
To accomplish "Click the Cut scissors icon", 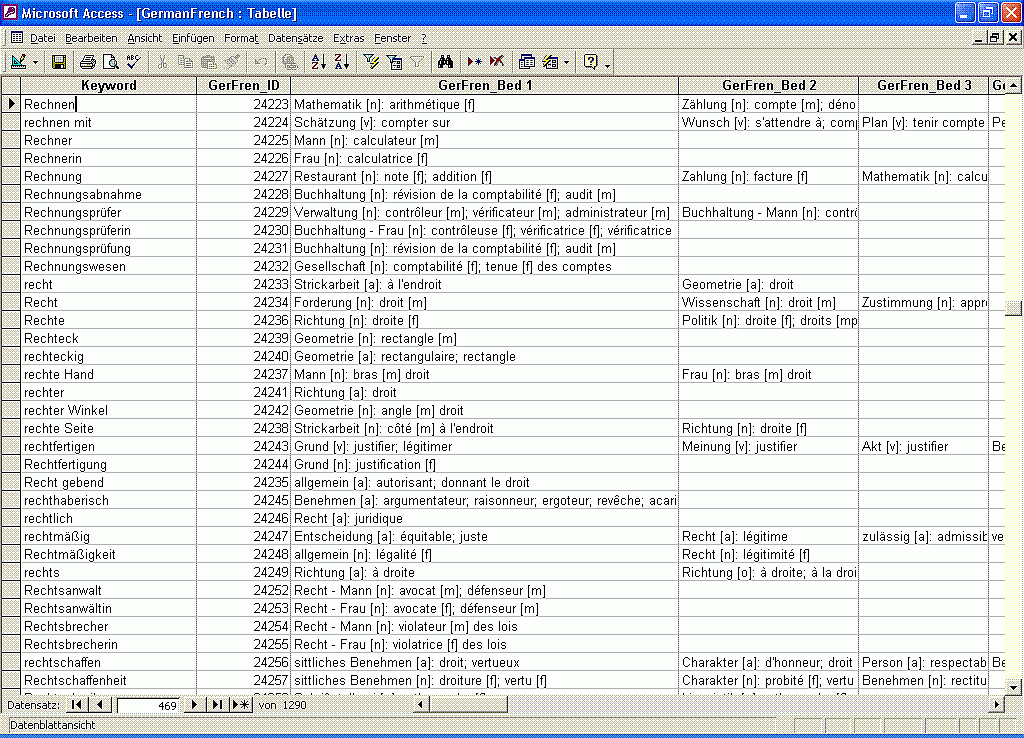I will 162,62.
